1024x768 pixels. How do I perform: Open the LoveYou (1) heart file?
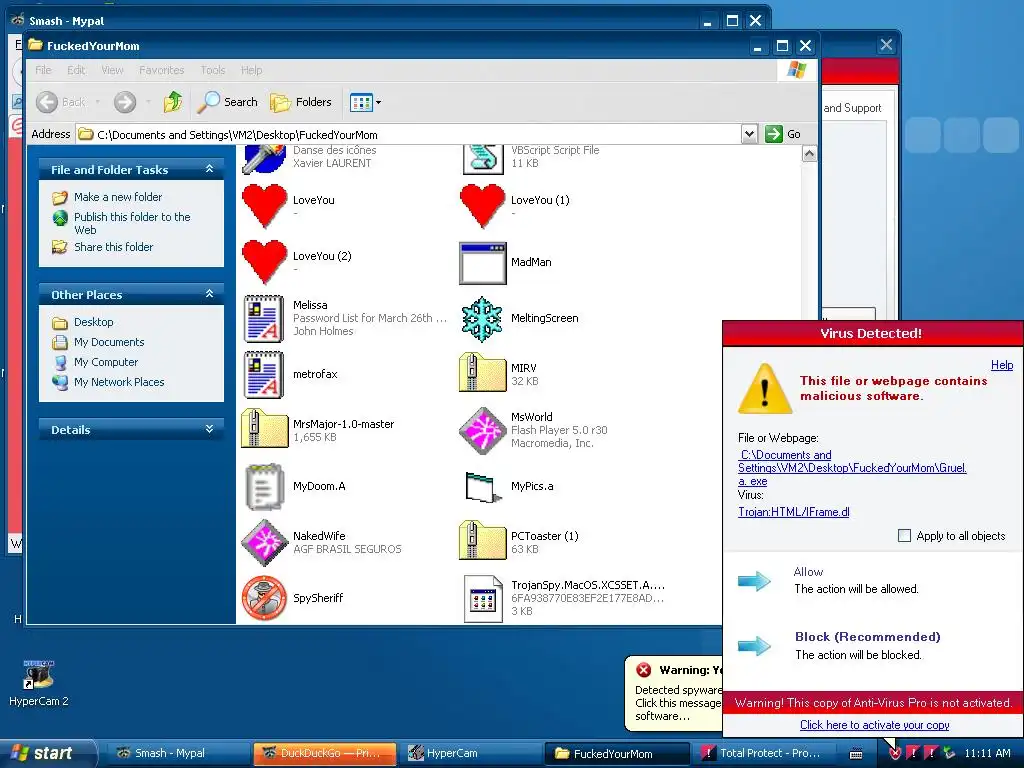pos(483,206)
